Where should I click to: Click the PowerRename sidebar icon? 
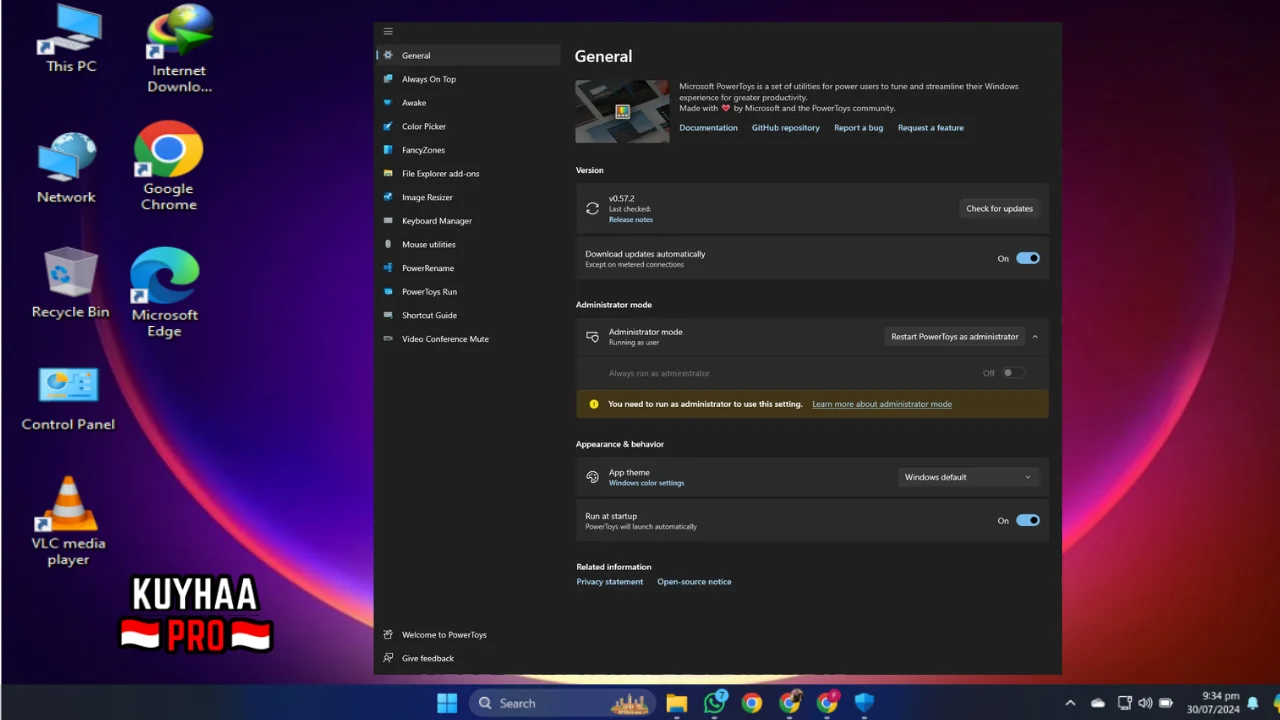click(388, 268)
